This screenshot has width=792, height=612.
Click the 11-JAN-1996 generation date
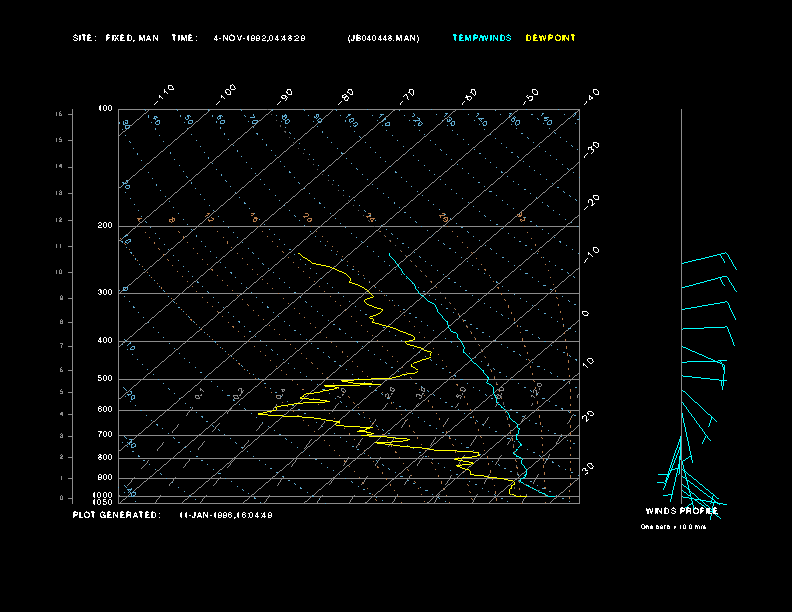[x=226, y=515]
